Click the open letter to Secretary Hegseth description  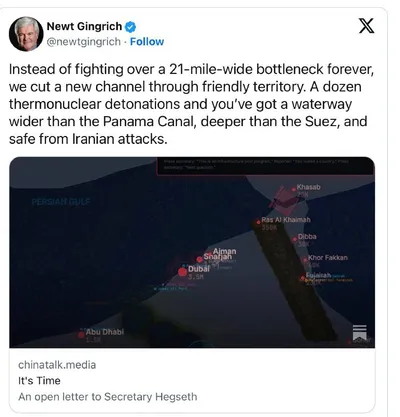108,397
